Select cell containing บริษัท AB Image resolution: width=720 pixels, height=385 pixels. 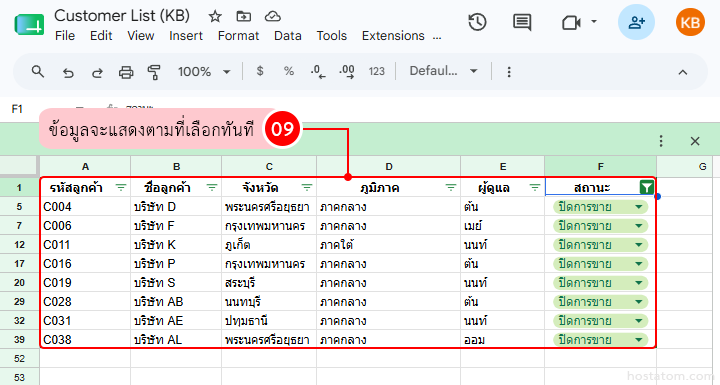[x=176, y=302]
